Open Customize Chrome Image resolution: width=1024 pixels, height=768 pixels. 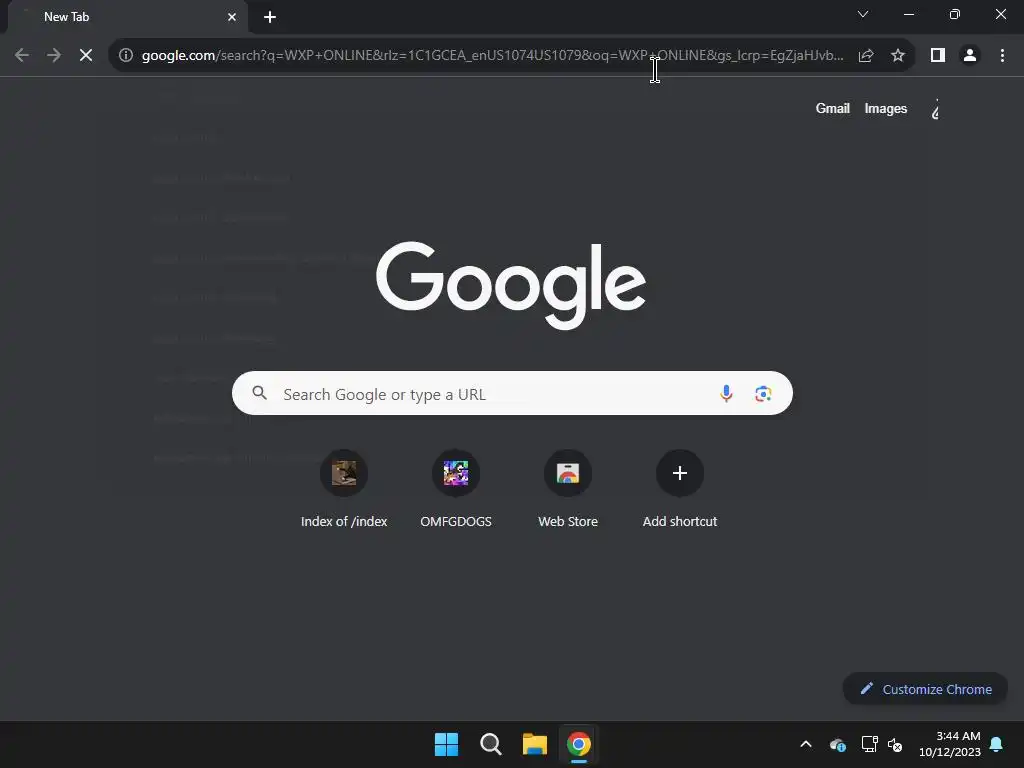point(925,689)
